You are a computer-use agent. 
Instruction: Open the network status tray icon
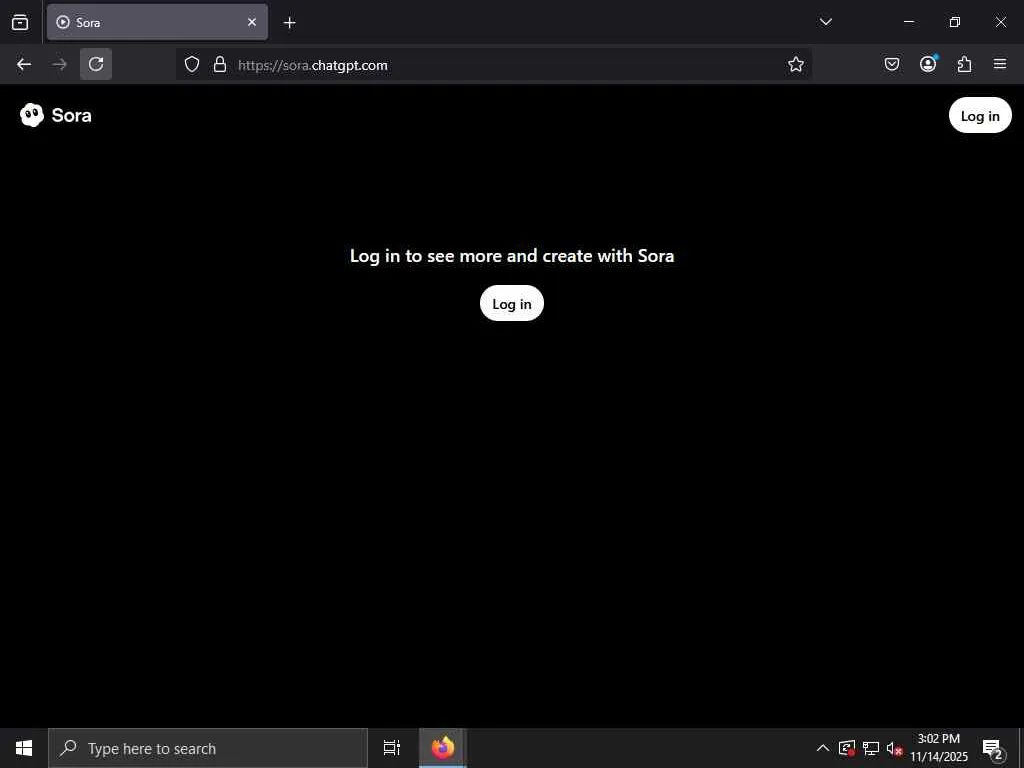[x=871, y=748]
